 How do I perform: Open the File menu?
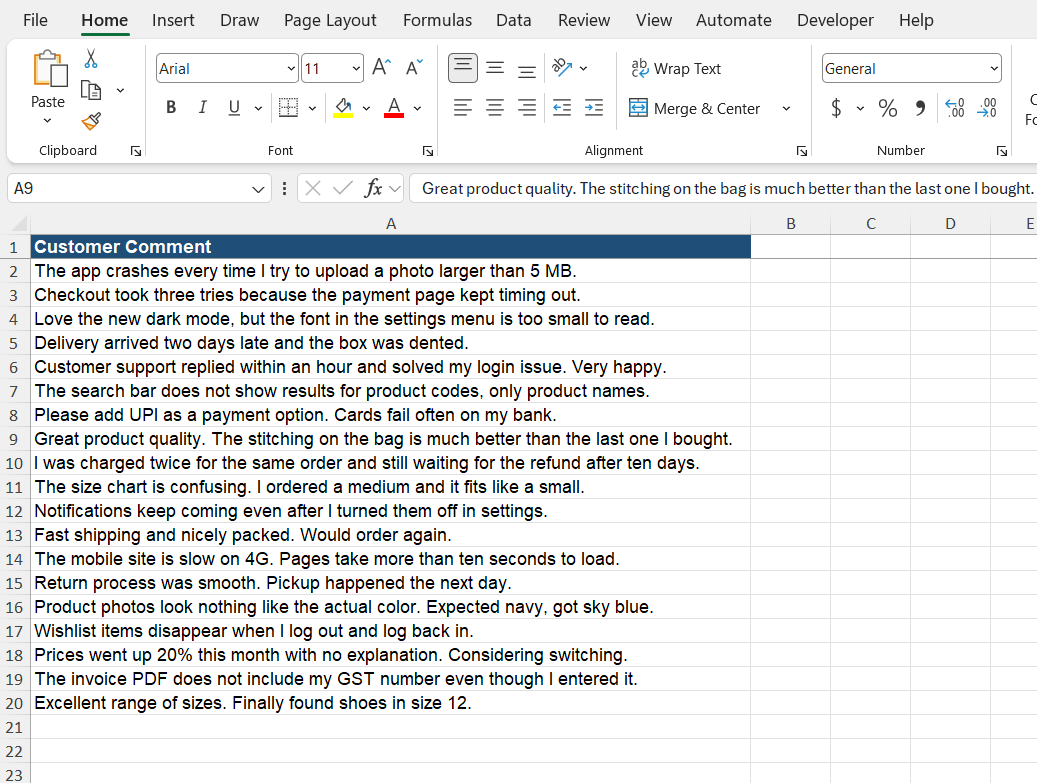click(35, 21)
